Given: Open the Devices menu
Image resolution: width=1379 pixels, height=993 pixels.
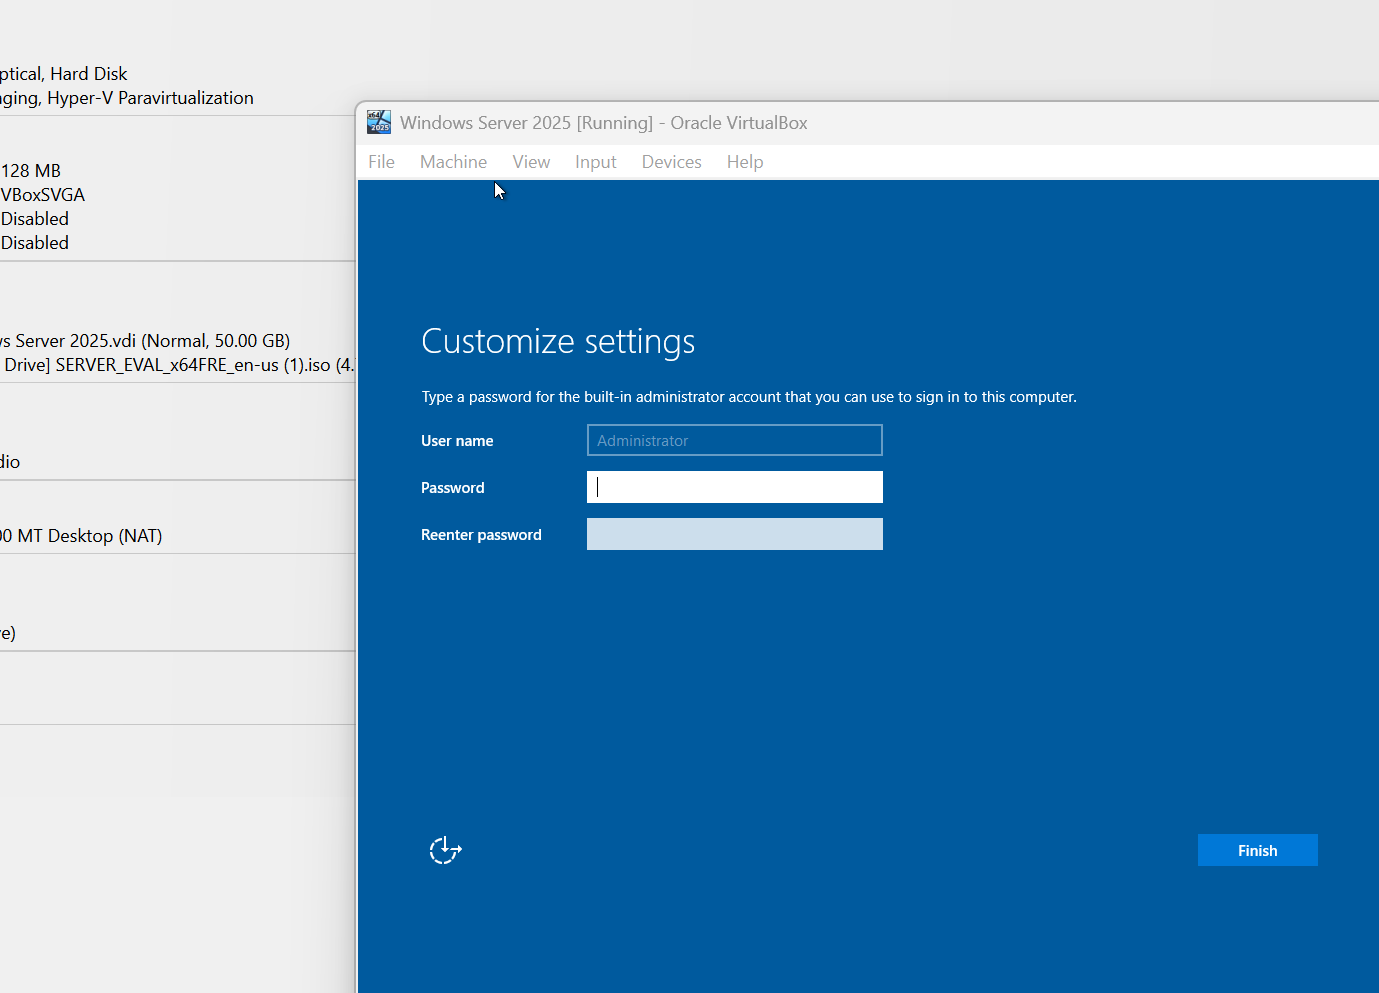Looking at the screenshot, I should pos(671,162).
